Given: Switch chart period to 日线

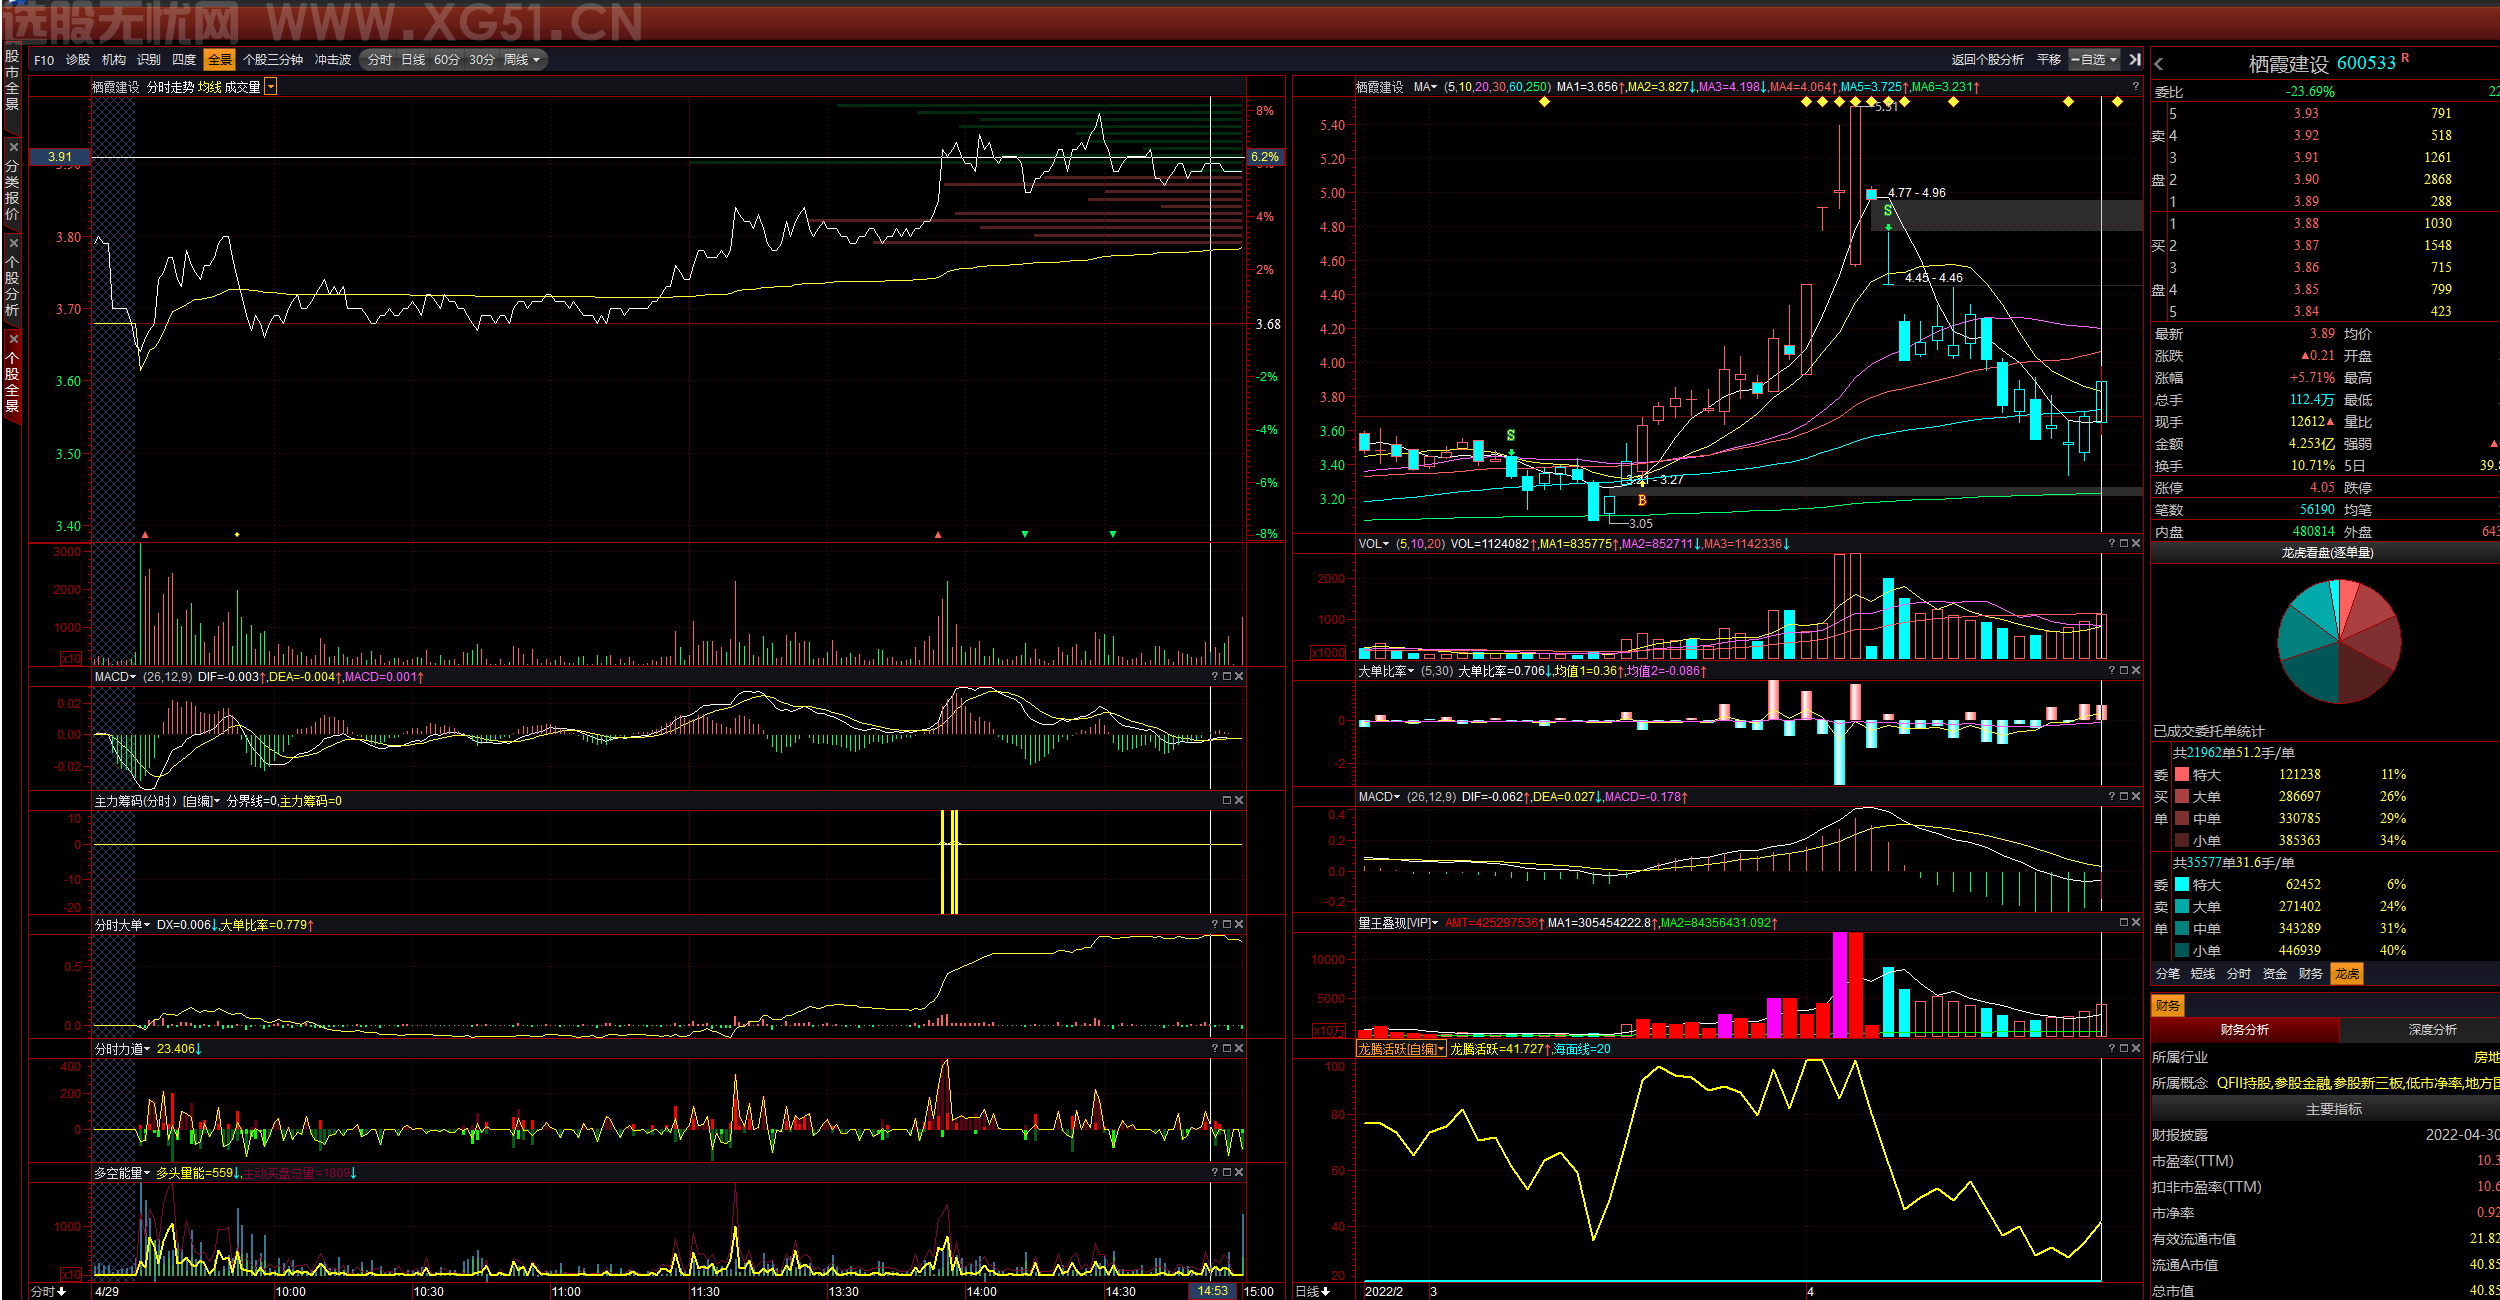Looking at the screenshot, I should [x=413, y=60].
